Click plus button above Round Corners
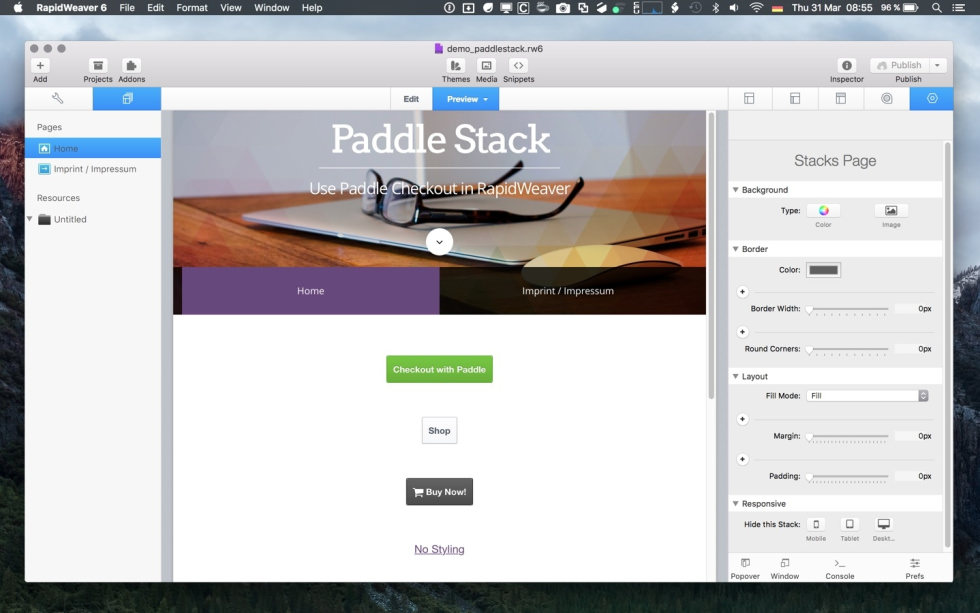The image size is (980, 613). point(742,332)
